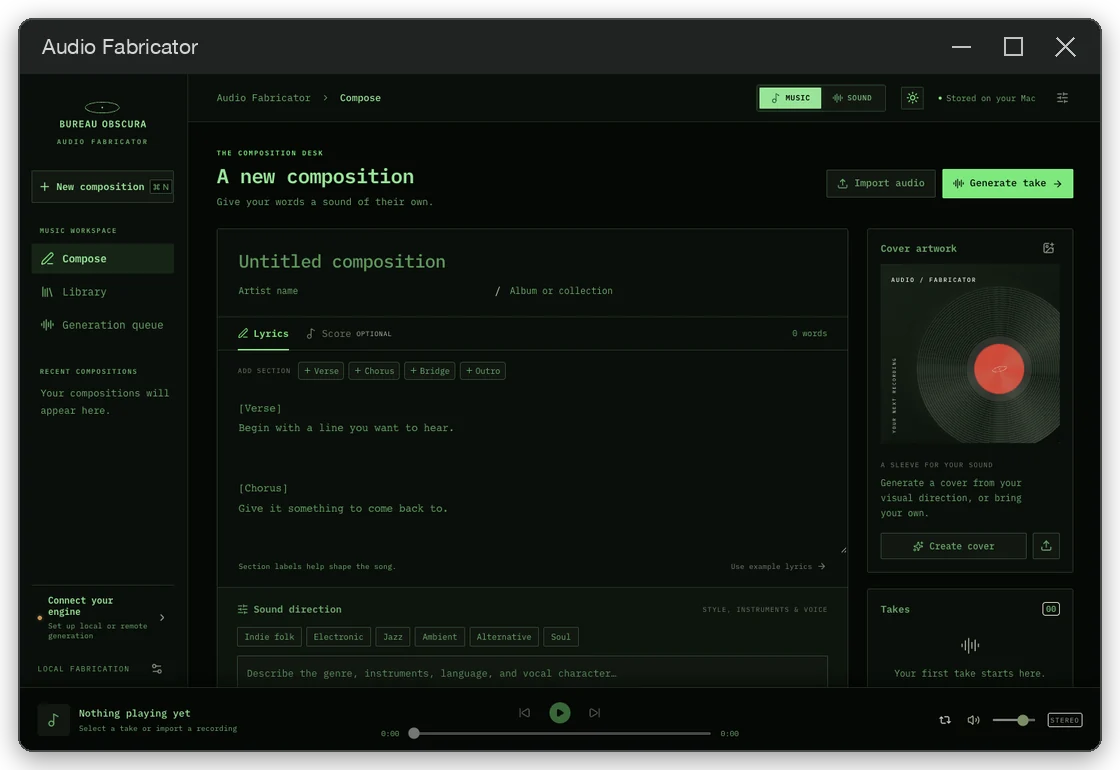Image resolution: width=1120 pixels, height=770 pixels.
Task: Click the Untitled composition title field
Action: tap(532, 261)
